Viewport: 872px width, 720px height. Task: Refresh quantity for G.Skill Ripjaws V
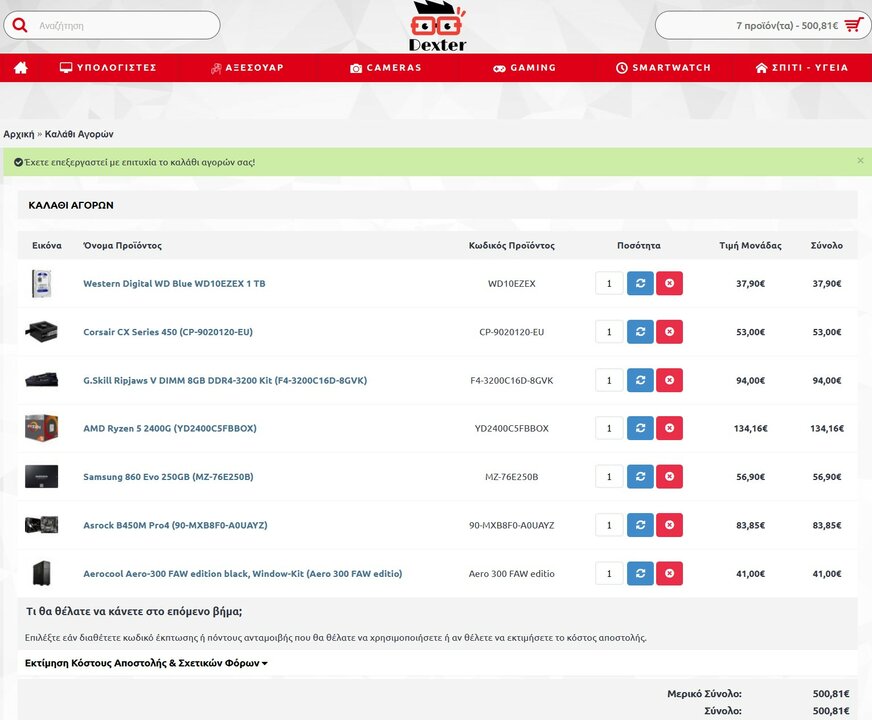(x=640, y=380)
